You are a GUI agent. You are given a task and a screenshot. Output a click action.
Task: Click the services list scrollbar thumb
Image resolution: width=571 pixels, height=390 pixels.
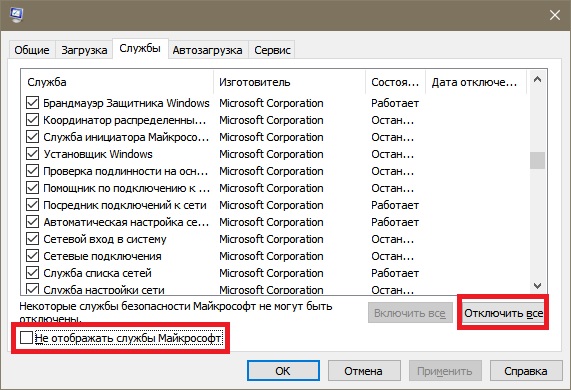pyautogui.click(x=537, y=160)
